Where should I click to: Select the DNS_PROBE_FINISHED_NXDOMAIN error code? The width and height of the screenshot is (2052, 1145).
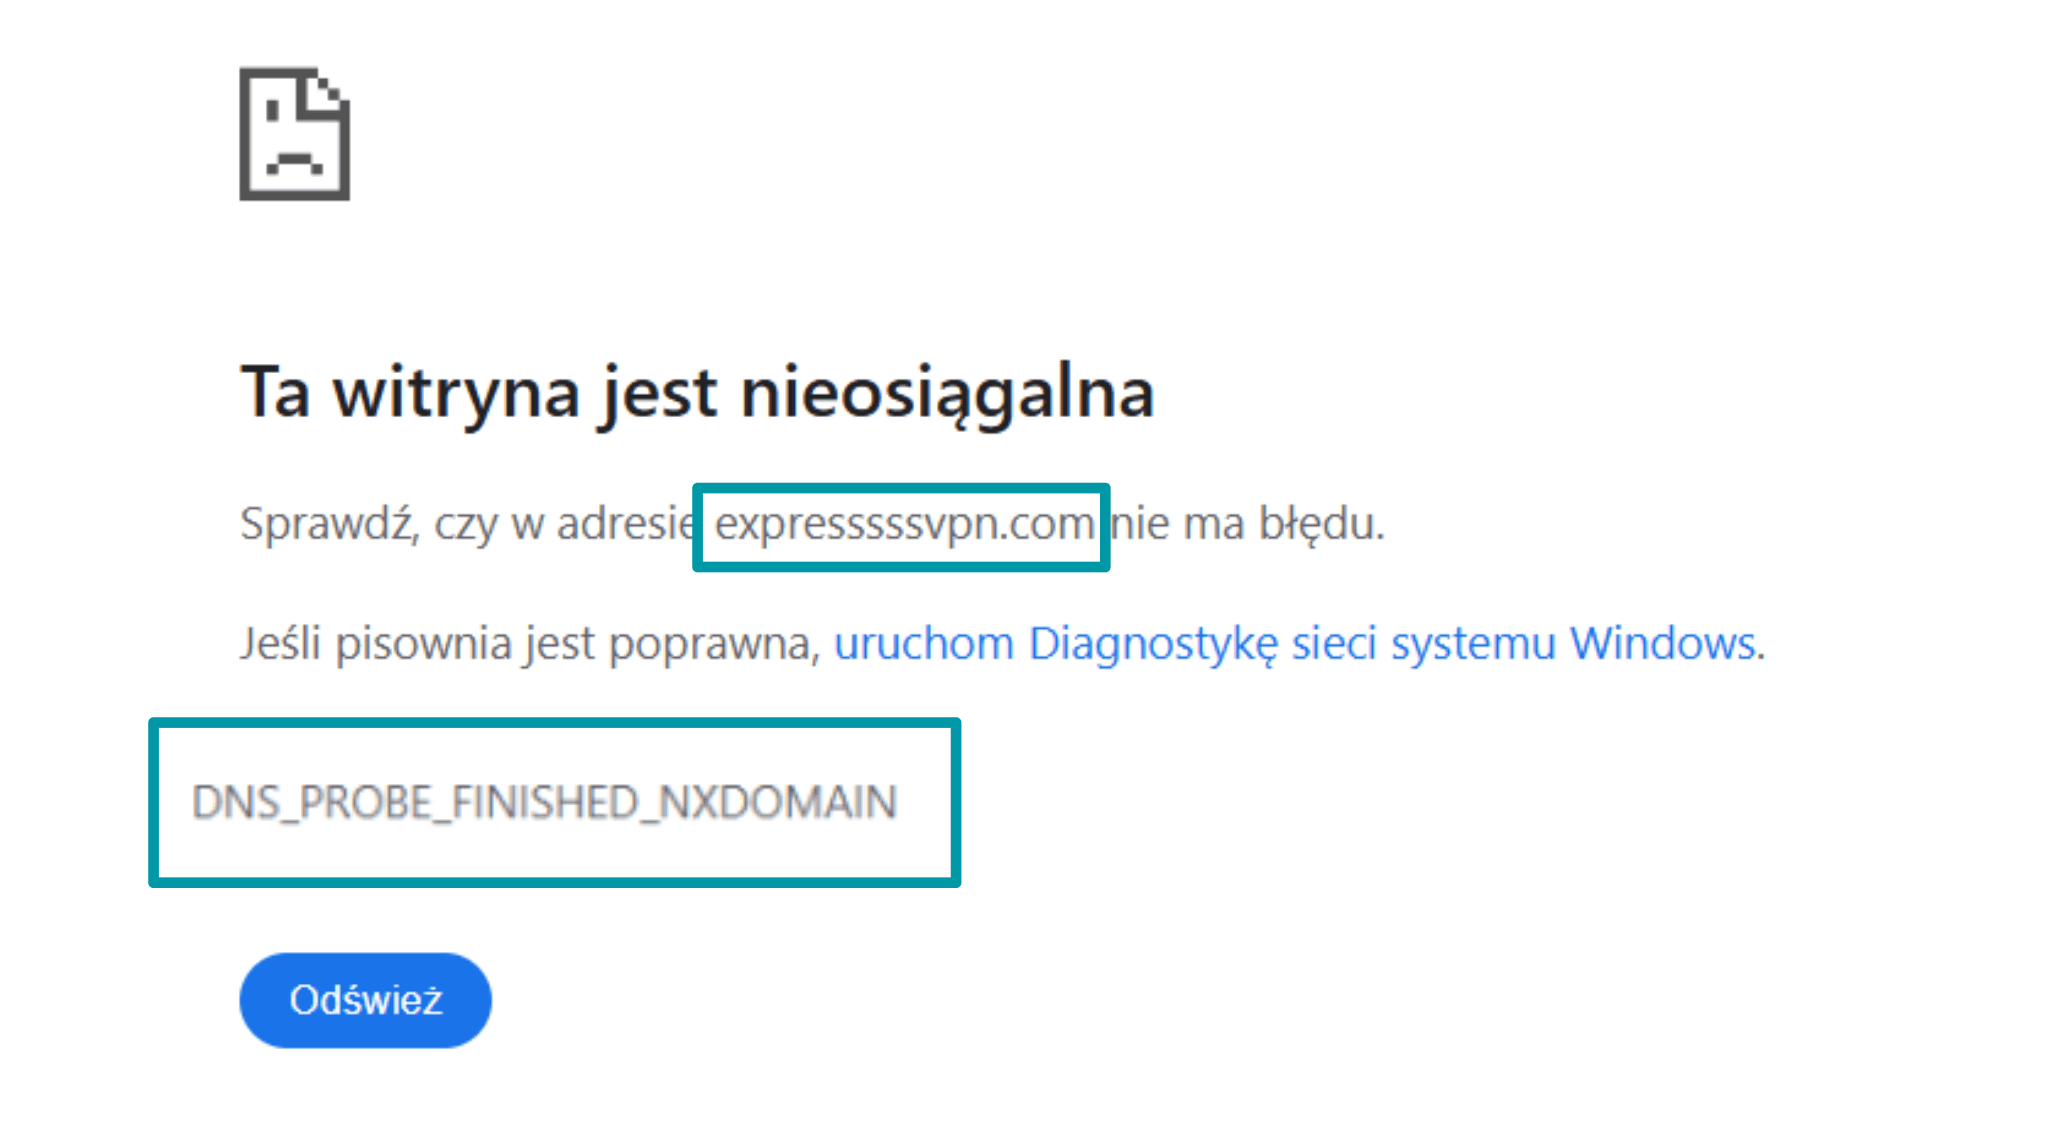(x=545, y=800)
